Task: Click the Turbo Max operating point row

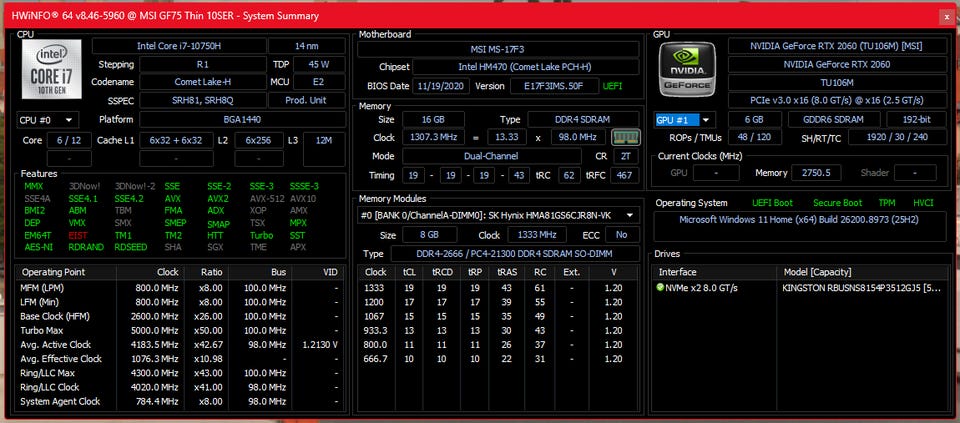Action: click(x=181, y=331)
